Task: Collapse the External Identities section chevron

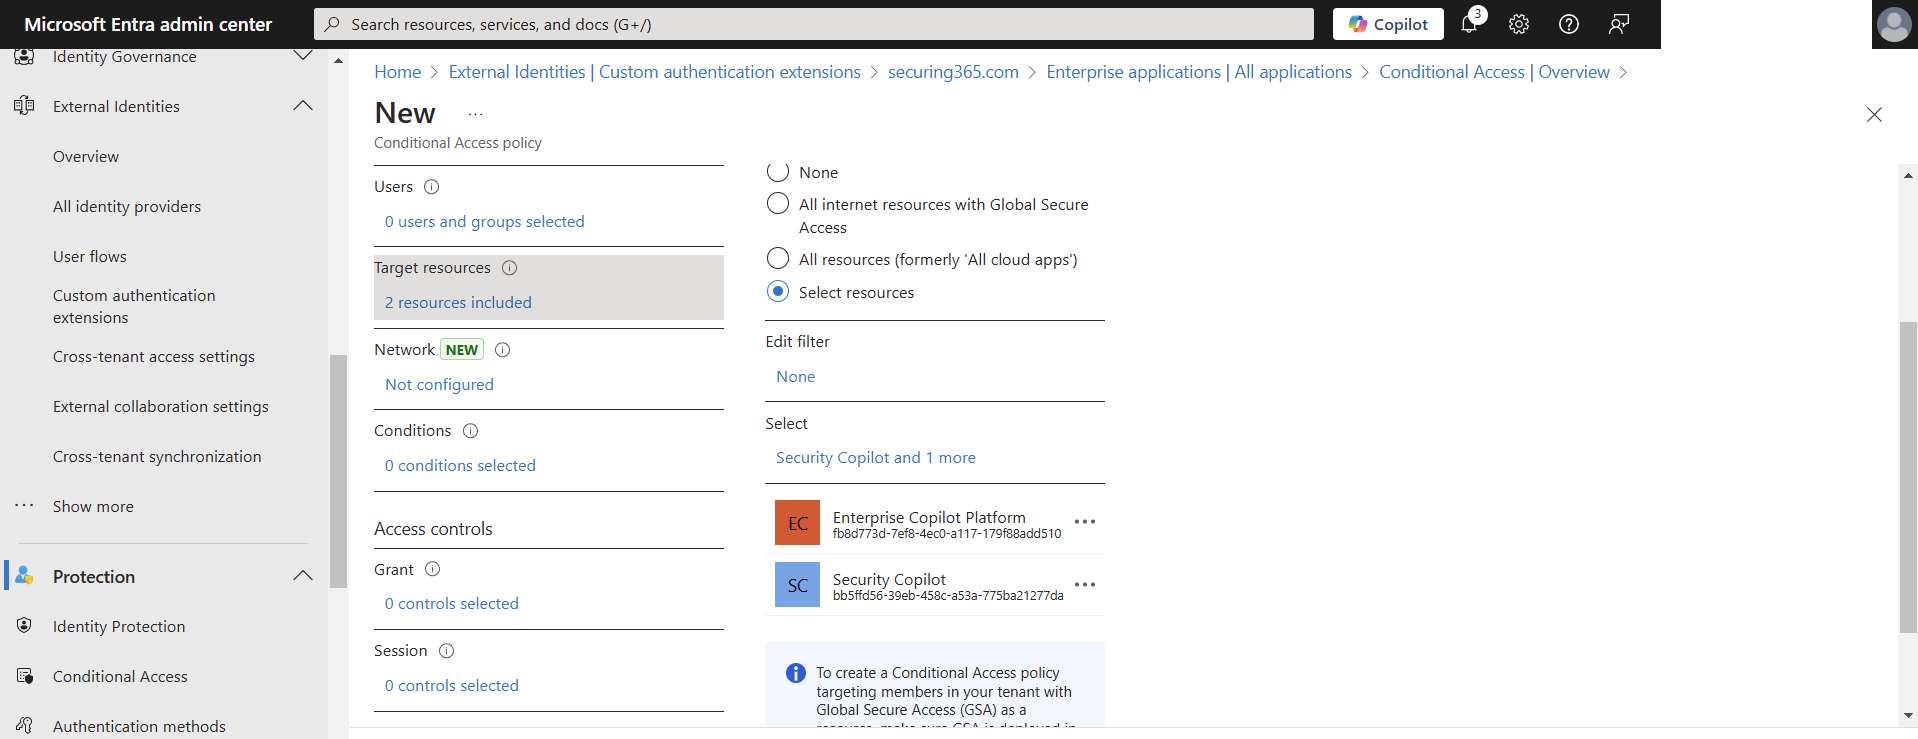Action: coord(303,106)
